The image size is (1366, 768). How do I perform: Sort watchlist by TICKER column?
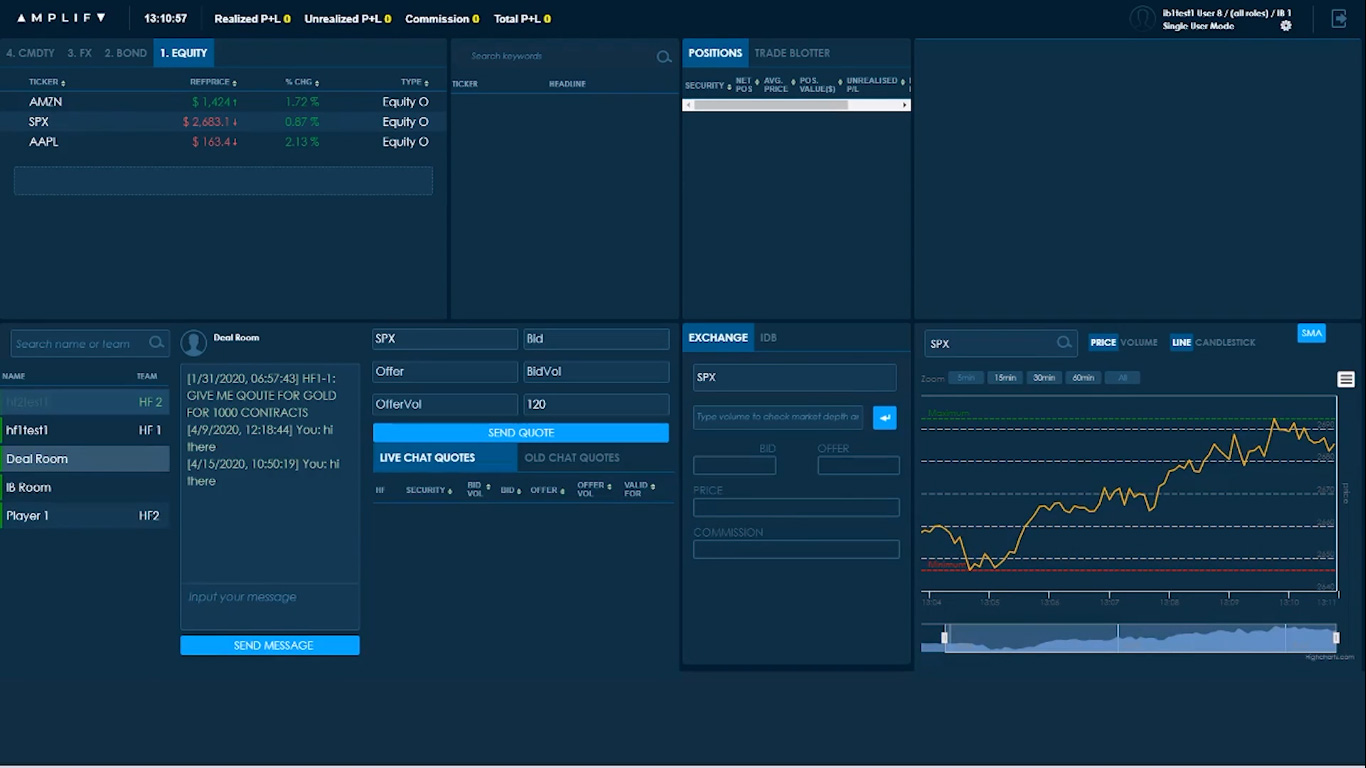(x=47, y=82)
